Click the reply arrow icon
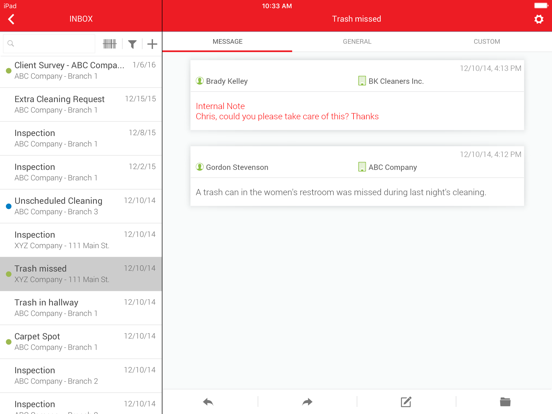552x414 pixels. click(x=208, y=402)
